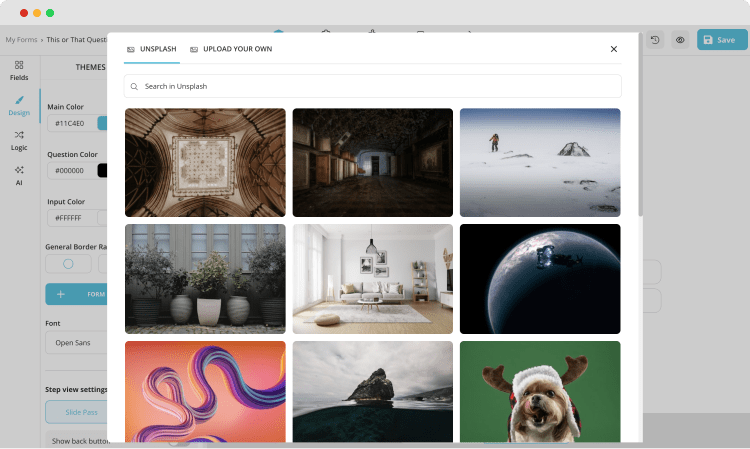This screenshot has height=449, width=750.
Task: Select the rounded border radius option
Action: 68,264
